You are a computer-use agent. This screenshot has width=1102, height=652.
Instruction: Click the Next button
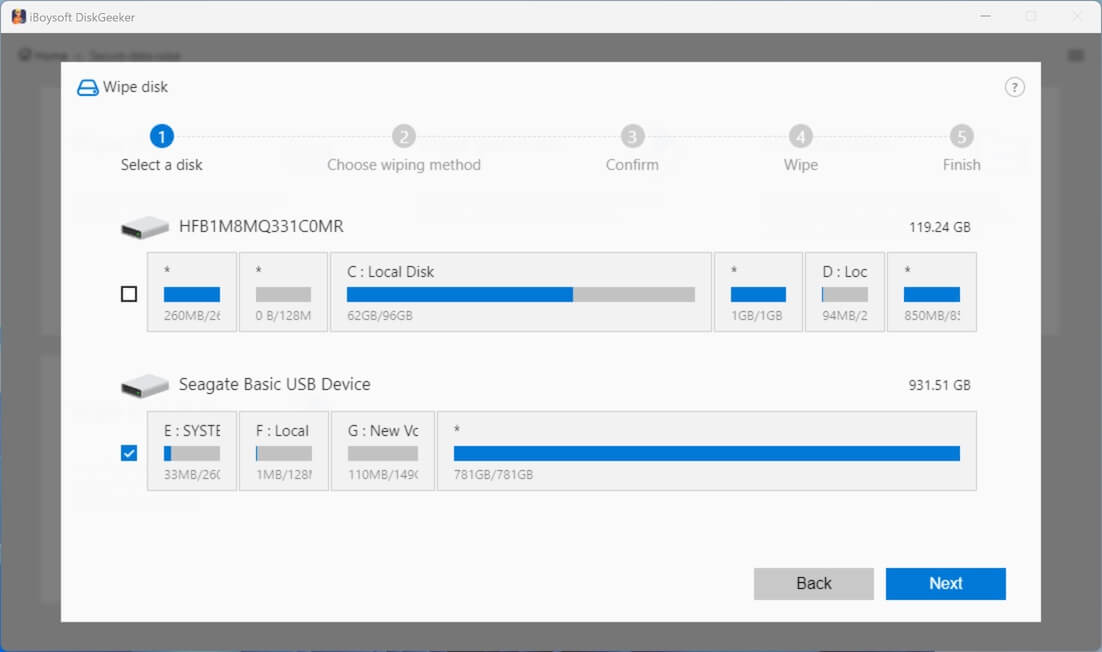(x=945, y=583)
